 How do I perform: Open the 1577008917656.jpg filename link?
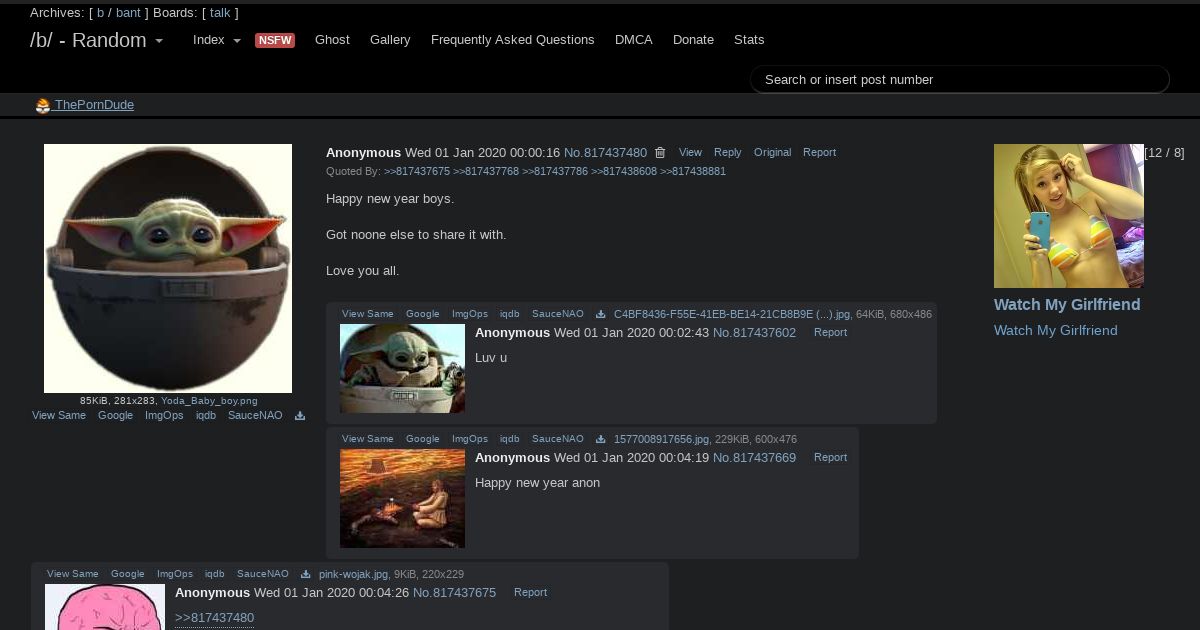coord(661,439)
